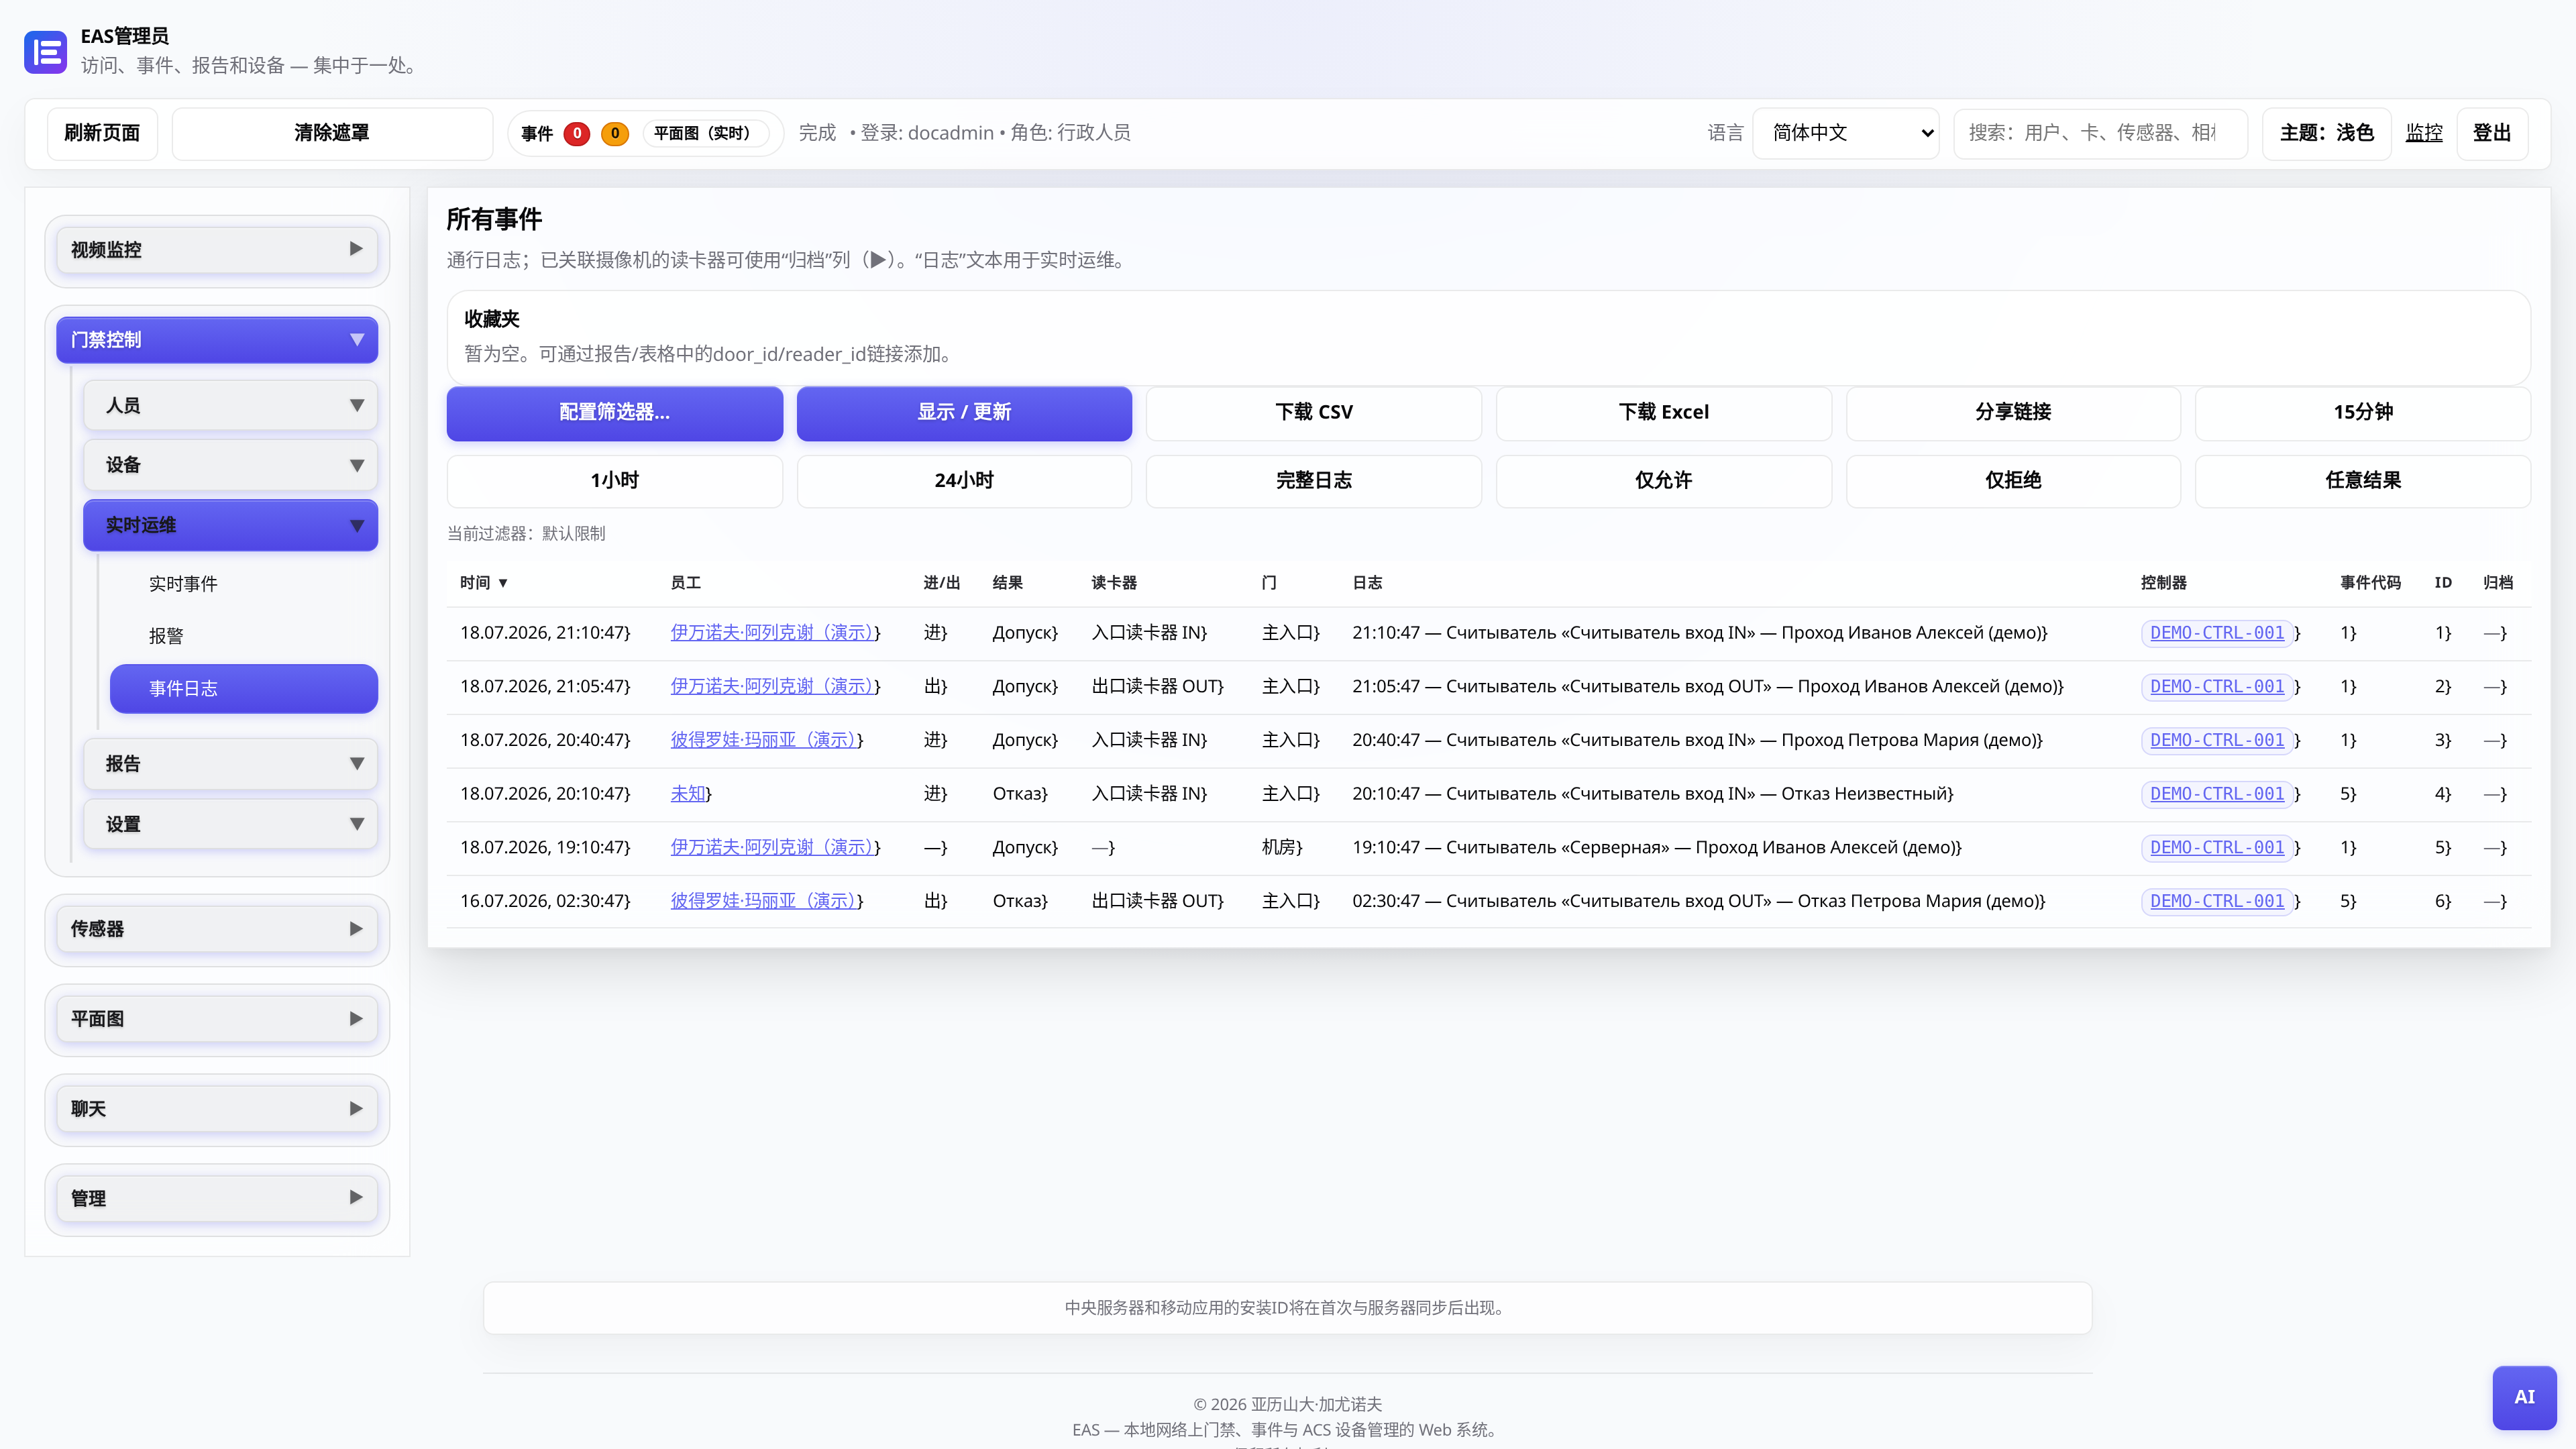This screenshot has height=1449, width=2576.
Task: Click the red events counter badge
Action: pyautogui.click(x=577, y=133)
